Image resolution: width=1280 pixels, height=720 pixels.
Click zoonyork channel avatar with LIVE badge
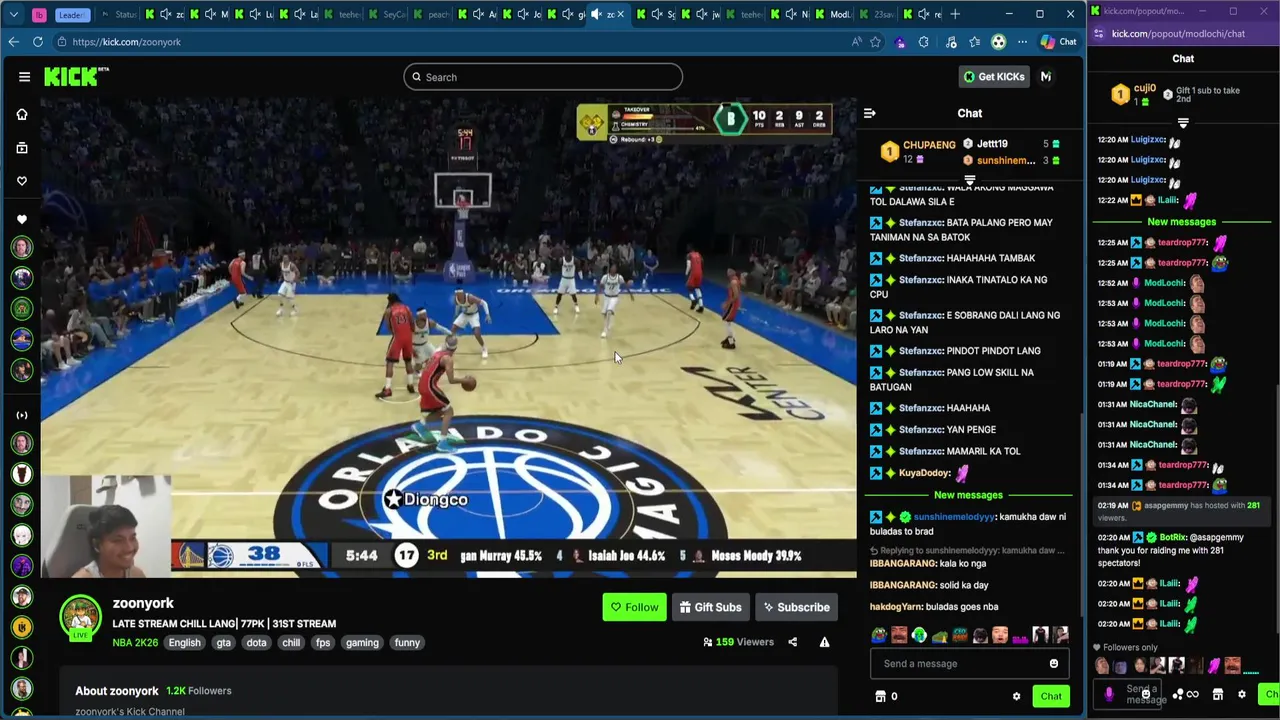(x=81, y=620)
